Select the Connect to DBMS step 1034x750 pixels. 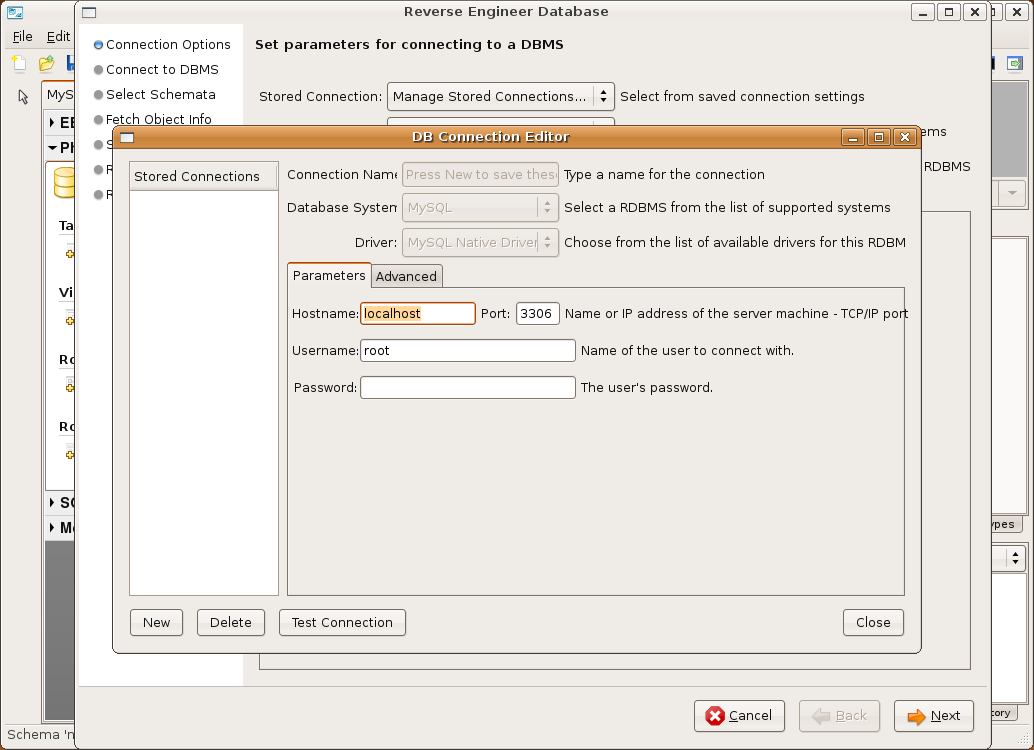point(161,70)
